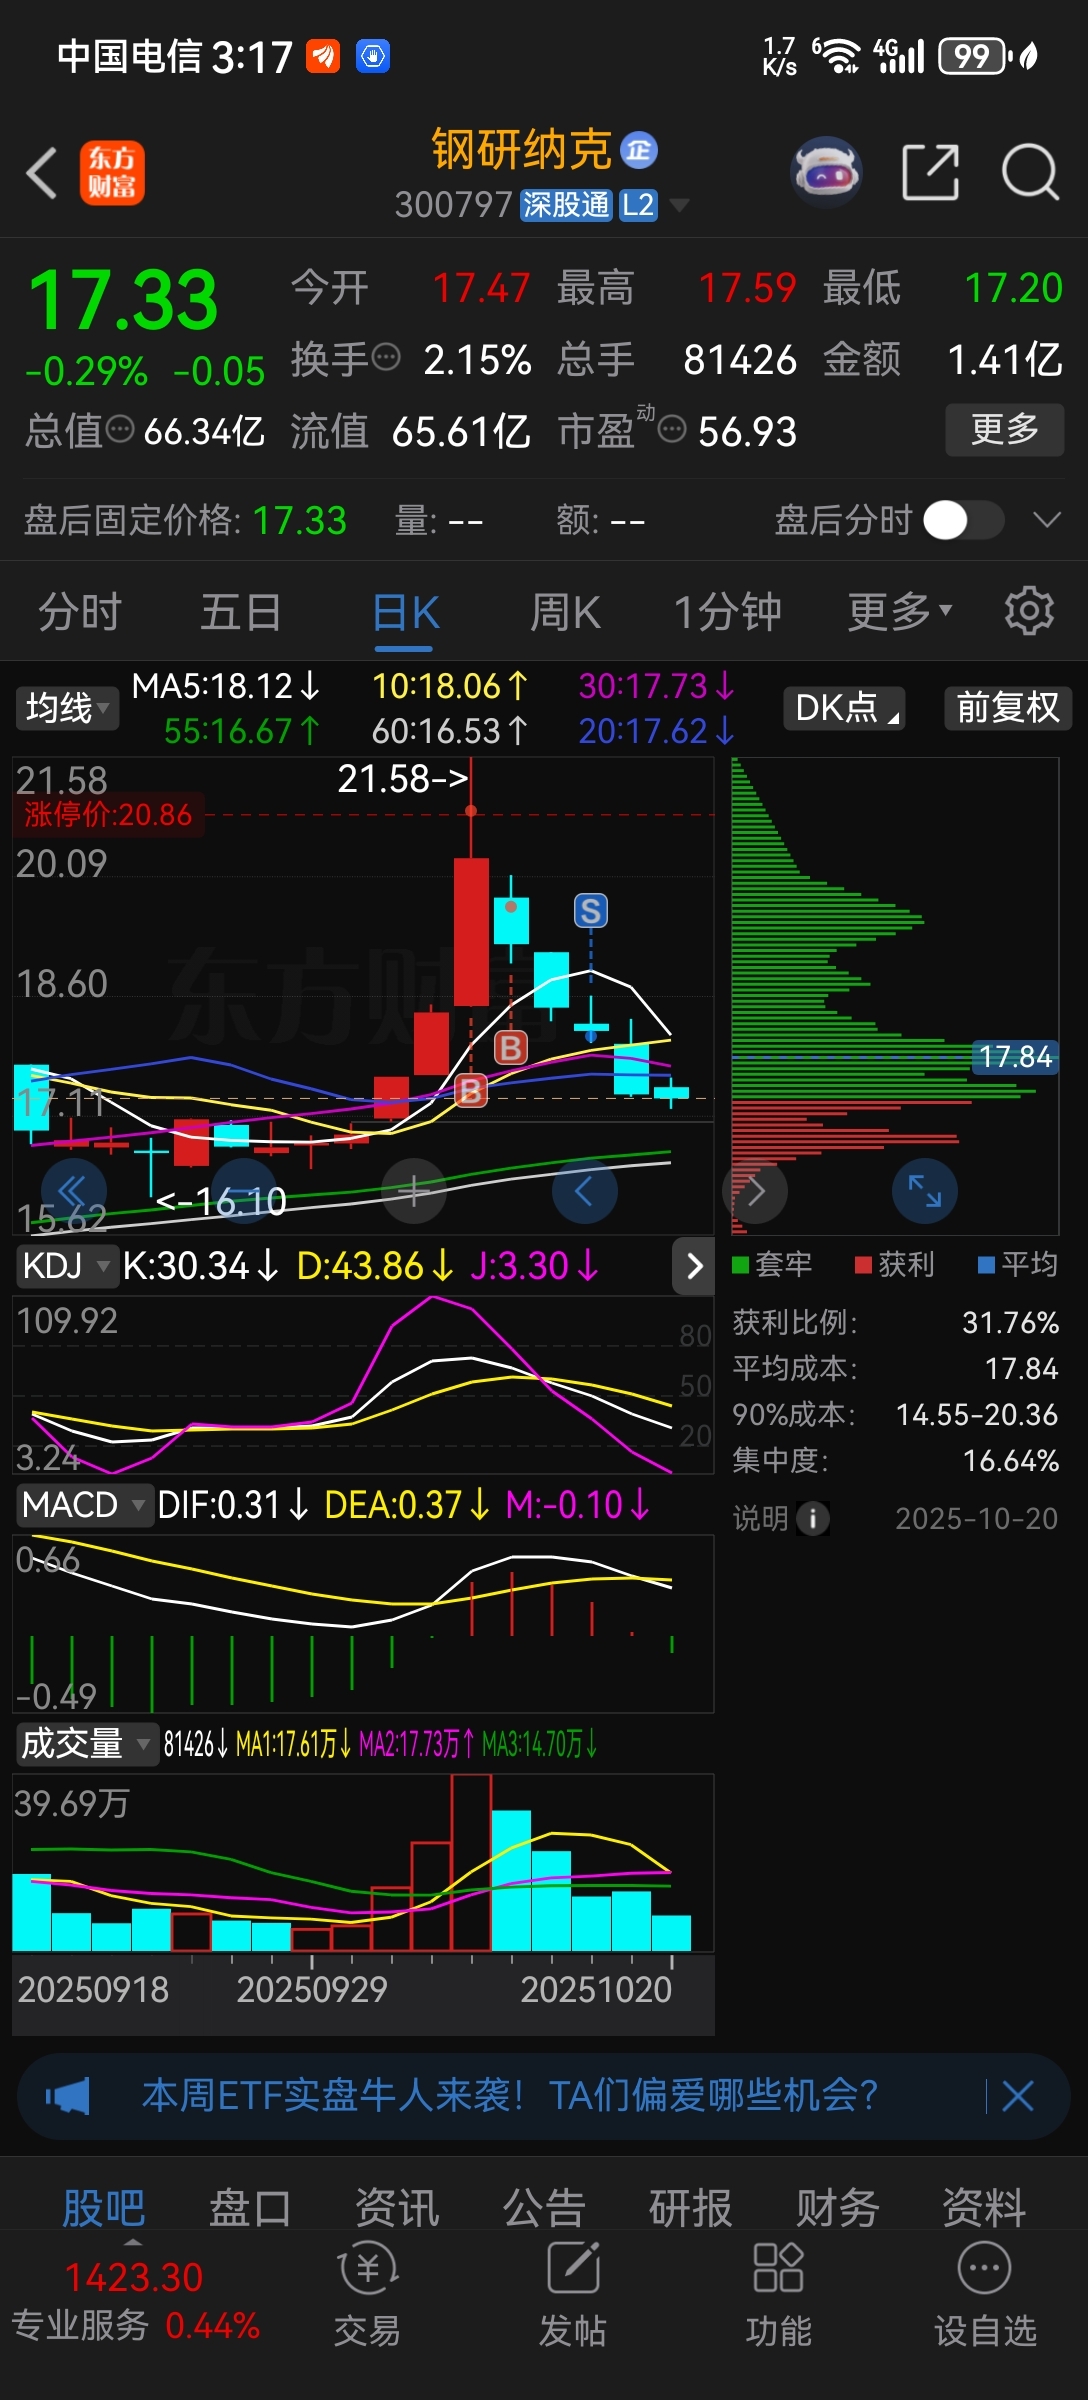
Task: Open the 盘口 tab
Action: [x=250, y=2208]
